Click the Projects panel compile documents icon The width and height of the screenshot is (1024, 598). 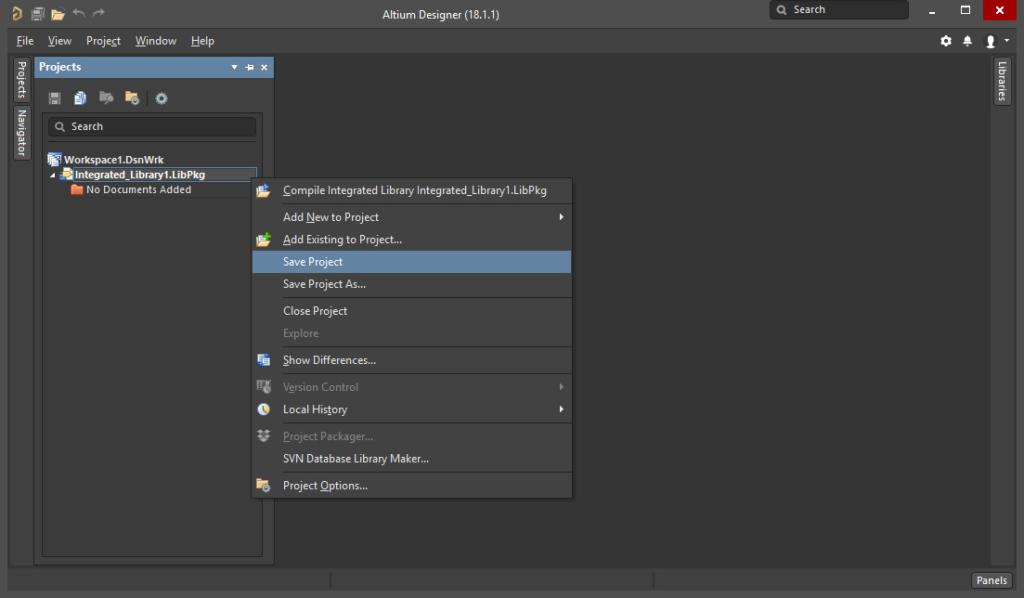point(80,98)
